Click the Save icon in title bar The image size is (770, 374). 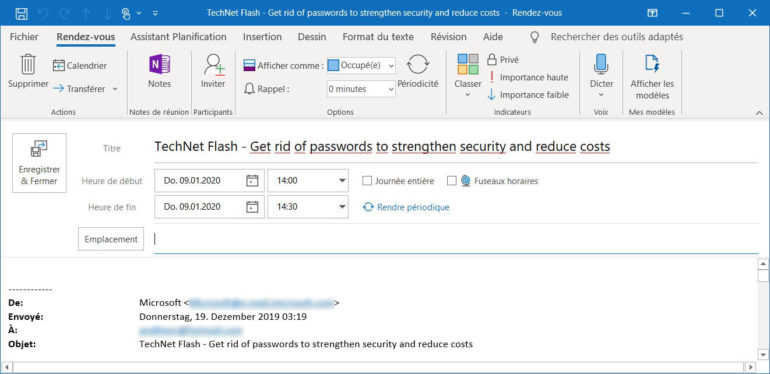point(22,13)
